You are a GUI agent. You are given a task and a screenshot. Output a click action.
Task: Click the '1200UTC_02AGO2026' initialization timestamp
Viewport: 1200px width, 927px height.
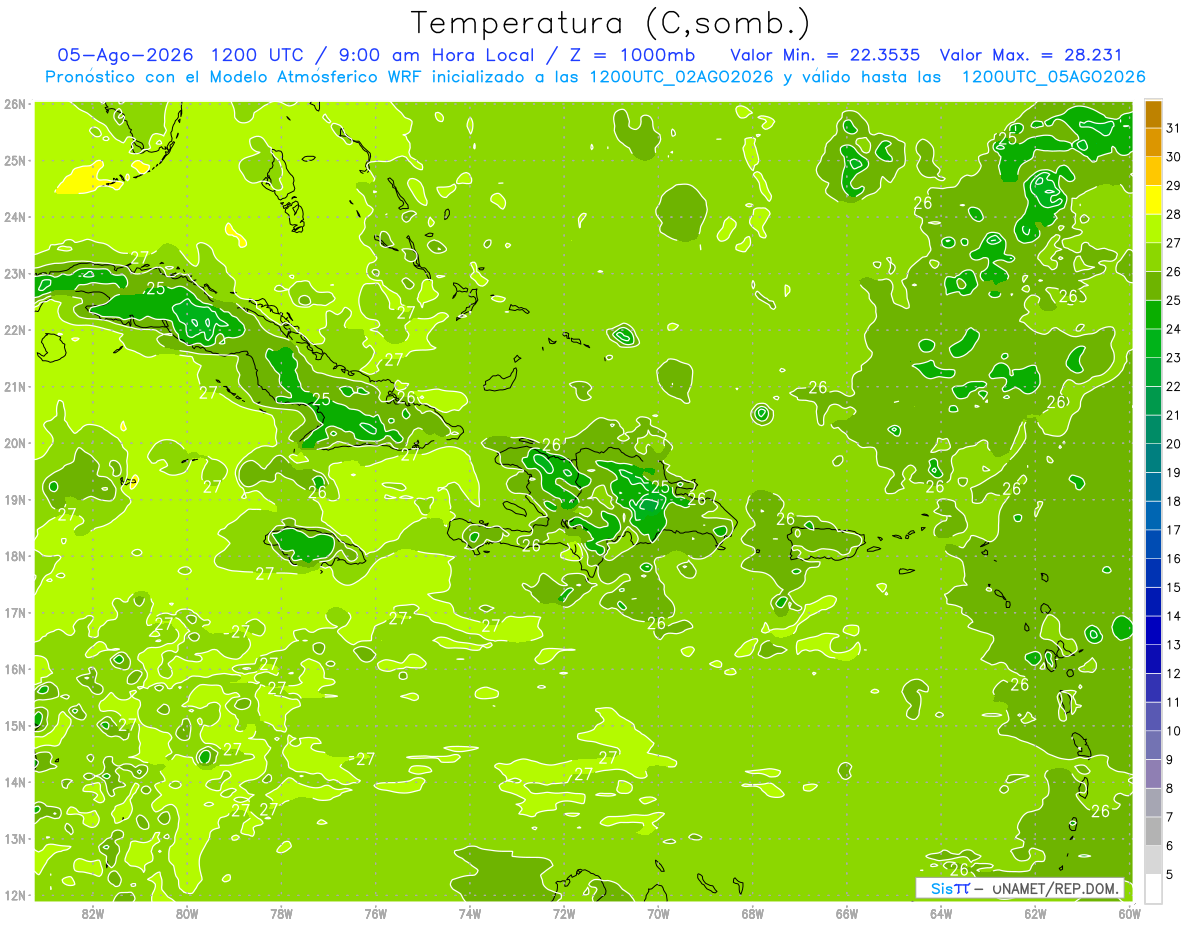pyautogui.click(x=681, y=77)
